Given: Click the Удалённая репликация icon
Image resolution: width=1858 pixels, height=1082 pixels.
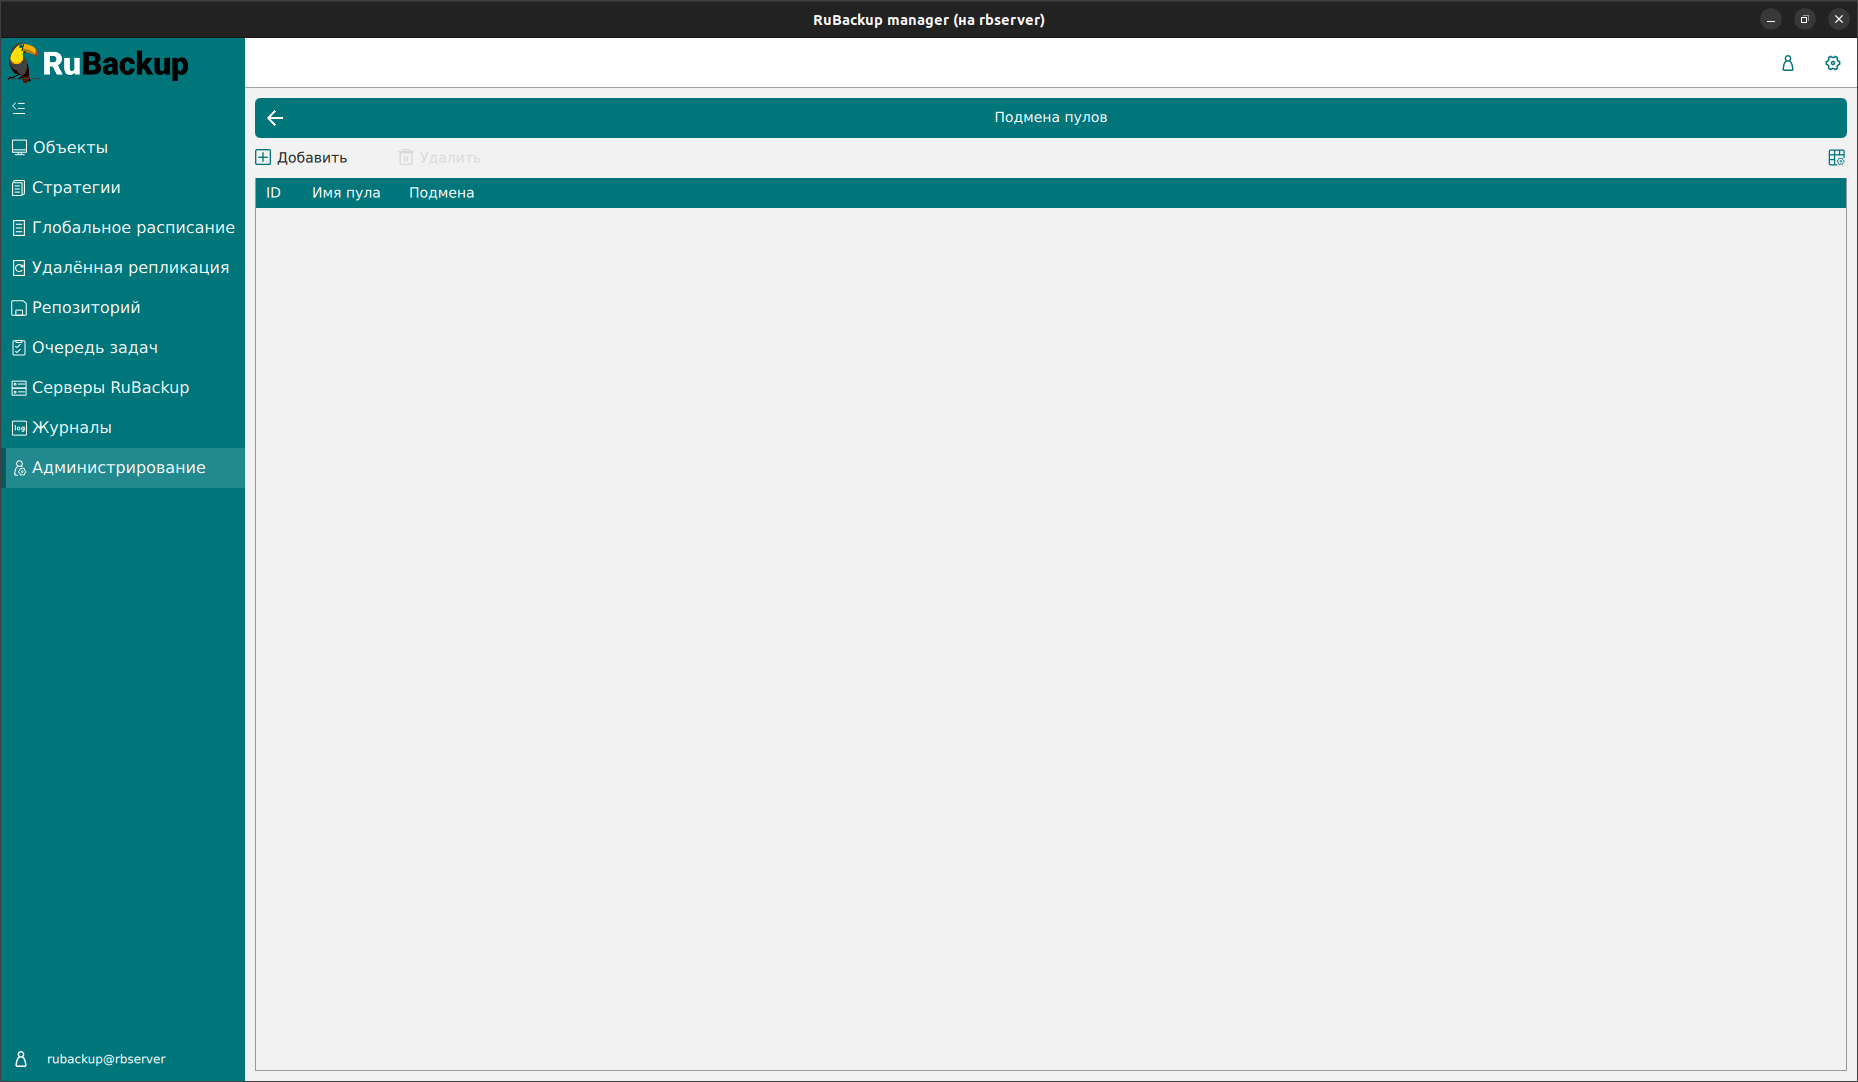Looking at the screenshot, I should [x=19, y=267].
